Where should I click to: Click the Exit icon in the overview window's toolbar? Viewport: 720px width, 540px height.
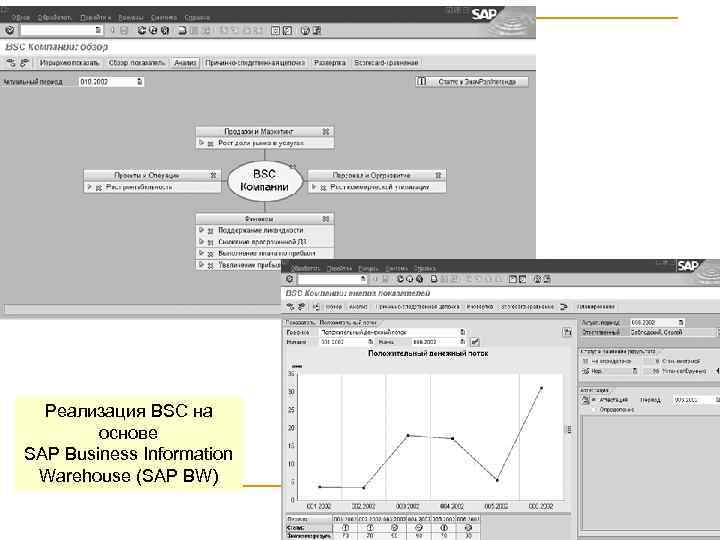coord(153,30)
